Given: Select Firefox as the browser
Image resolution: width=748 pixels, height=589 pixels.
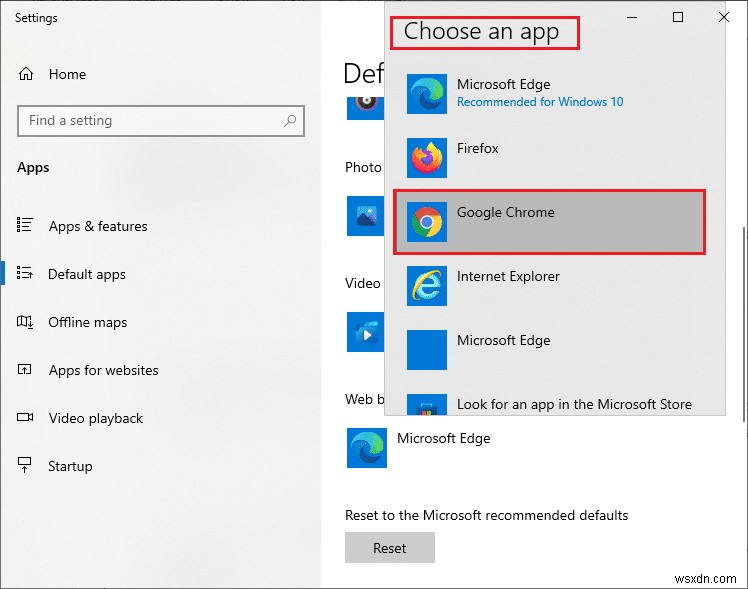Looking at the screenshot, I should tap(549, 158).
